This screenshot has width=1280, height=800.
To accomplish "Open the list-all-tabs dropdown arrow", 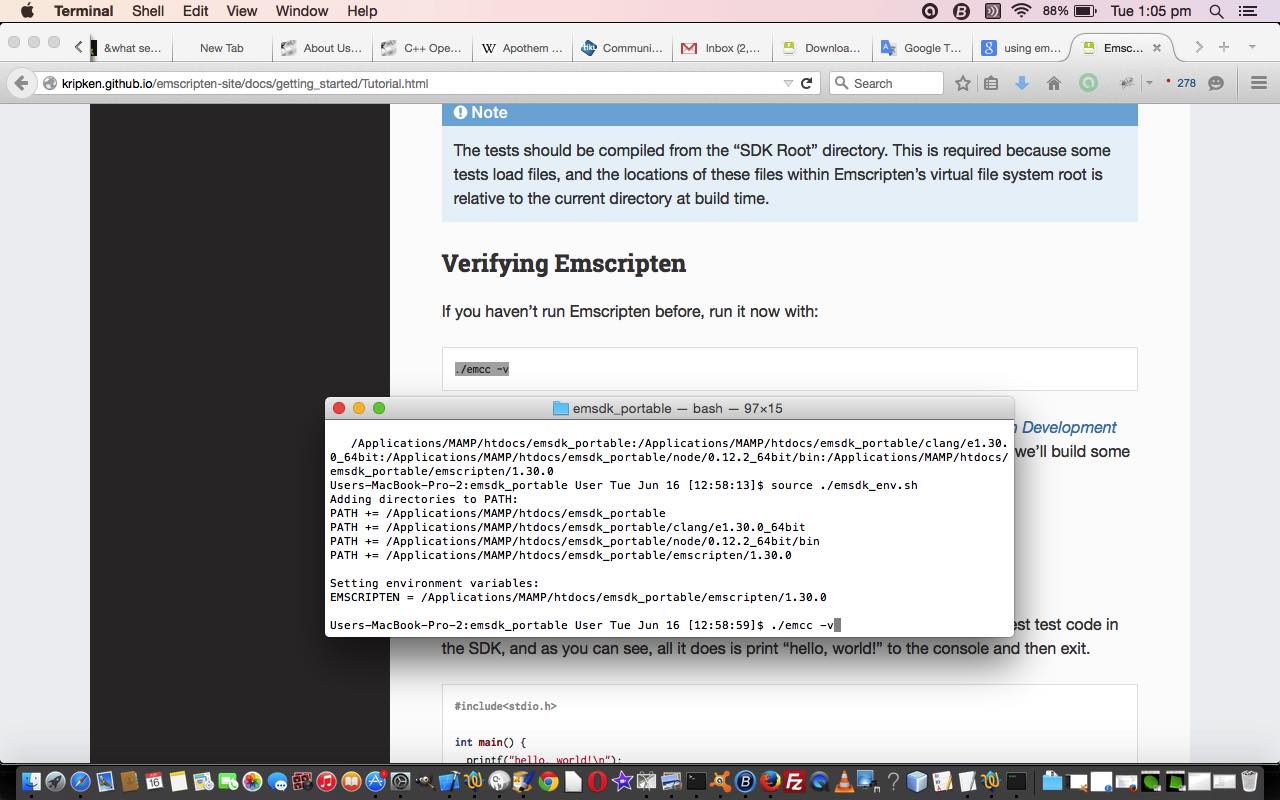I will tap(1252, 47).
